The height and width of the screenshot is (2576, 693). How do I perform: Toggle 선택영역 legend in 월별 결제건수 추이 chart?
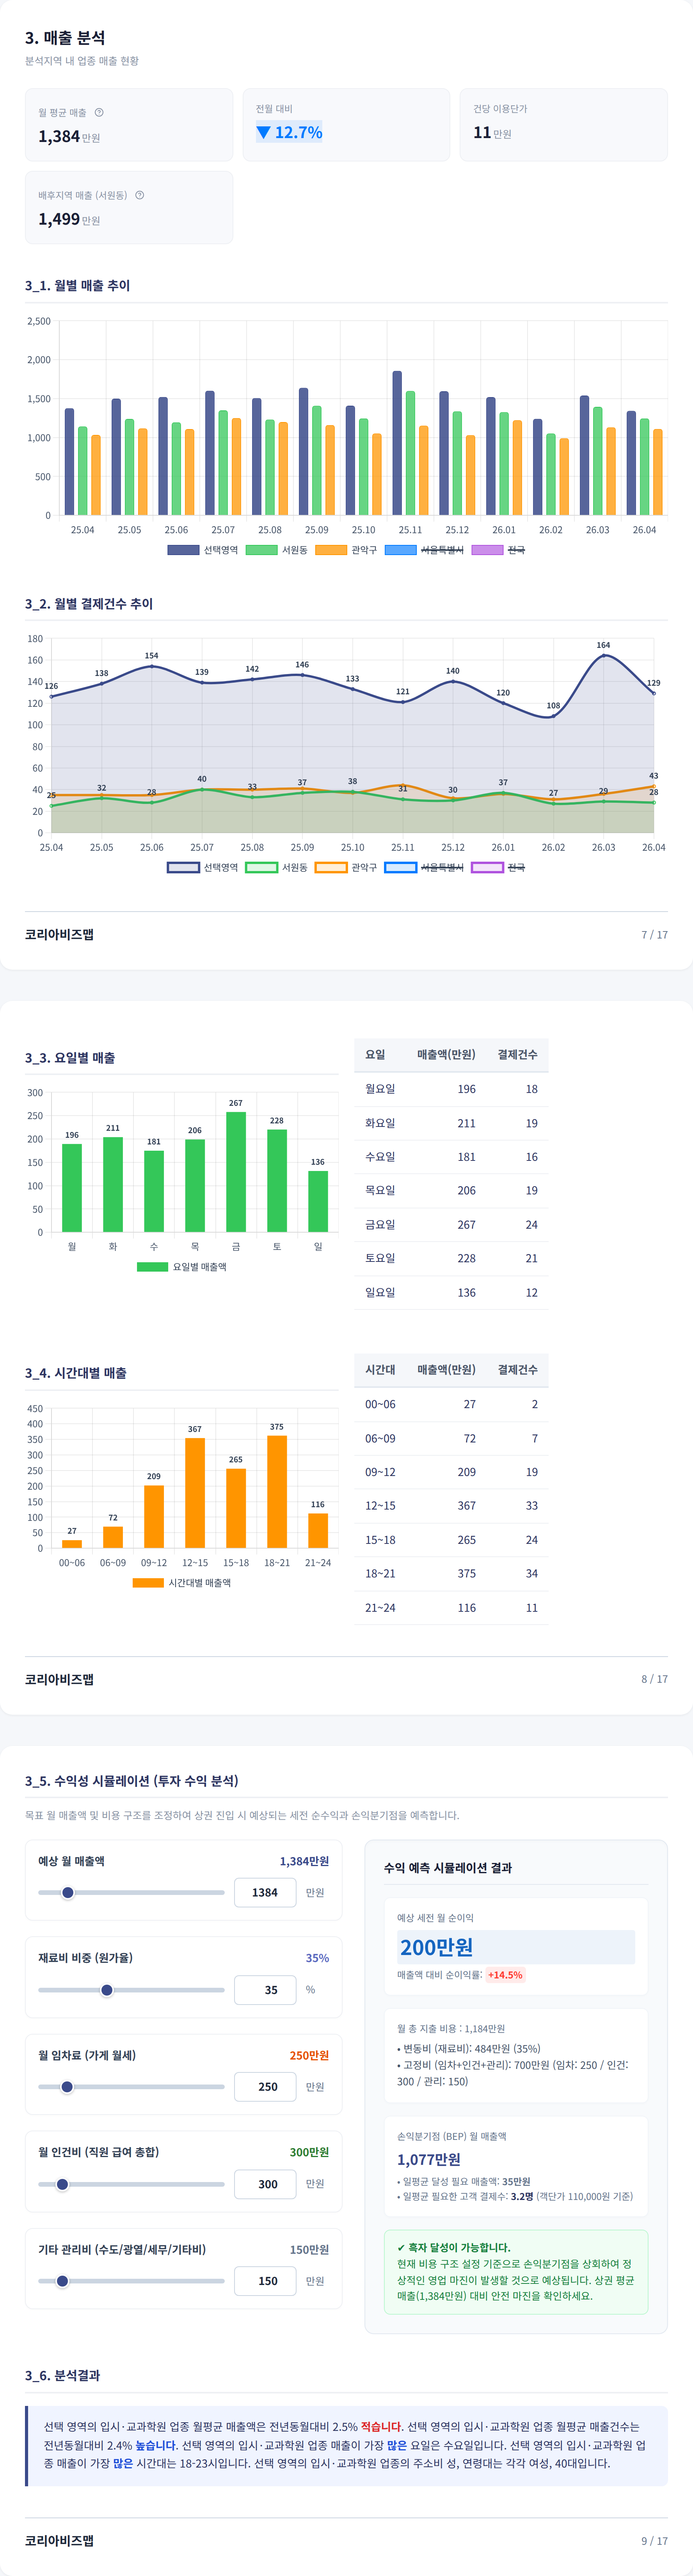(x=202, y=867)
